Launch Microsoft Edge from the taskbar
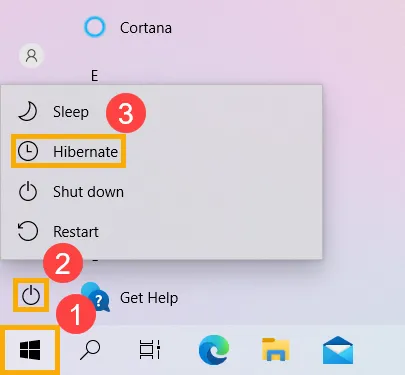The width and height of the screenshot is (405, 375). coord(214,350)
